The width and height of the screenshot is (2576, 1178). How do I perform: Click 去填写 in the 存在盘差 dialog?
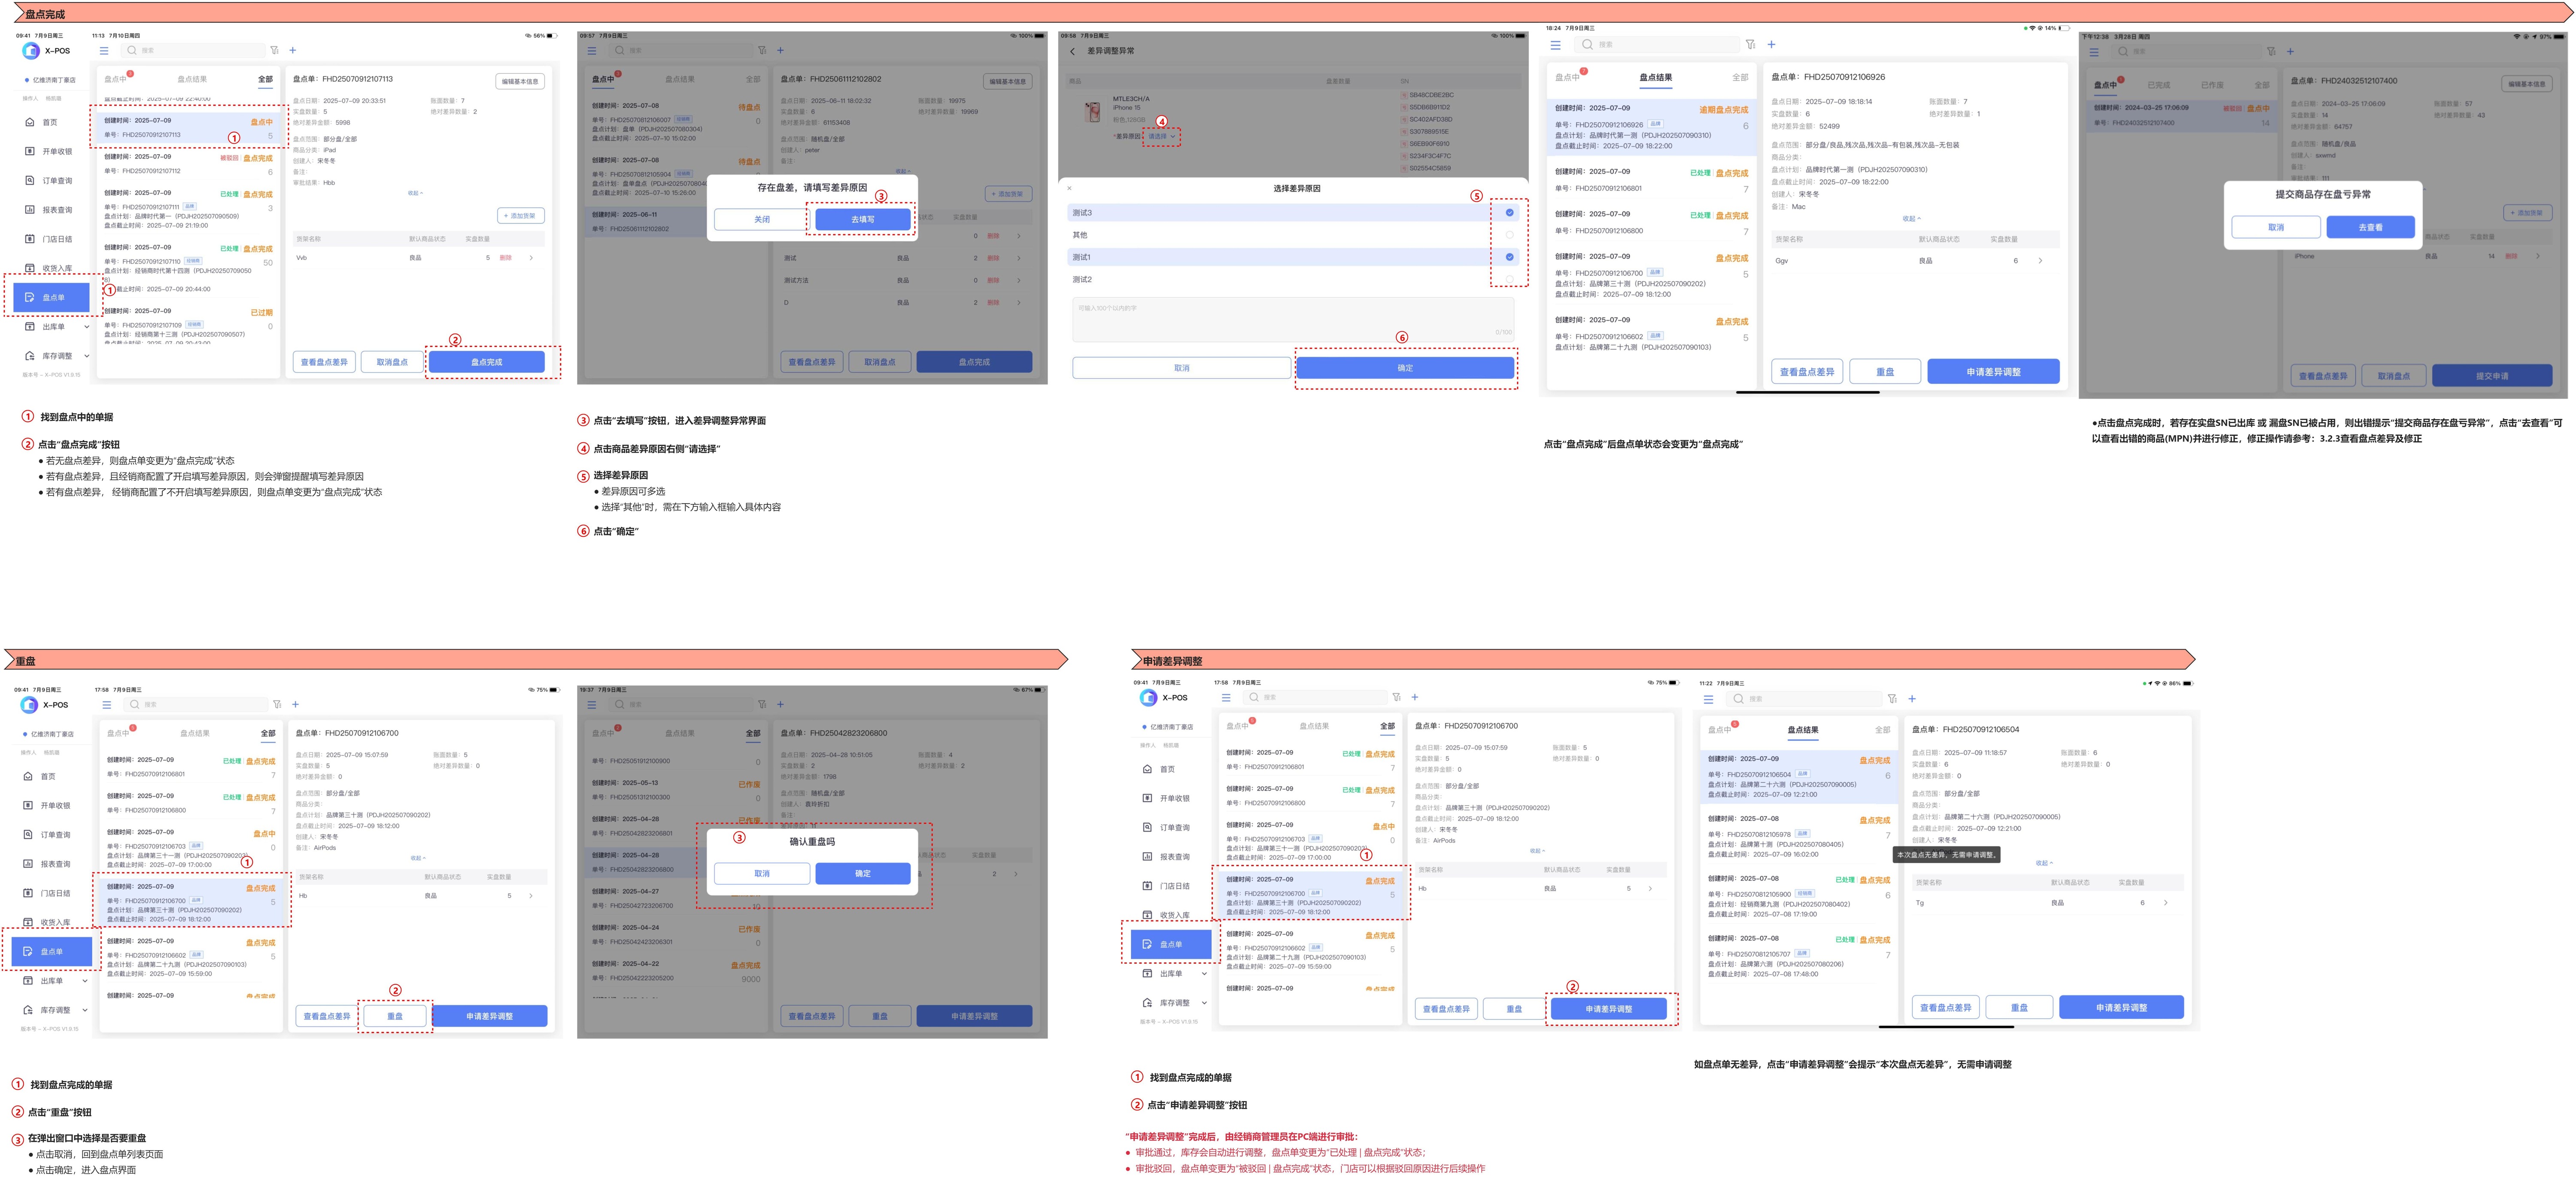pyautogui.click(x=862, y=219)
